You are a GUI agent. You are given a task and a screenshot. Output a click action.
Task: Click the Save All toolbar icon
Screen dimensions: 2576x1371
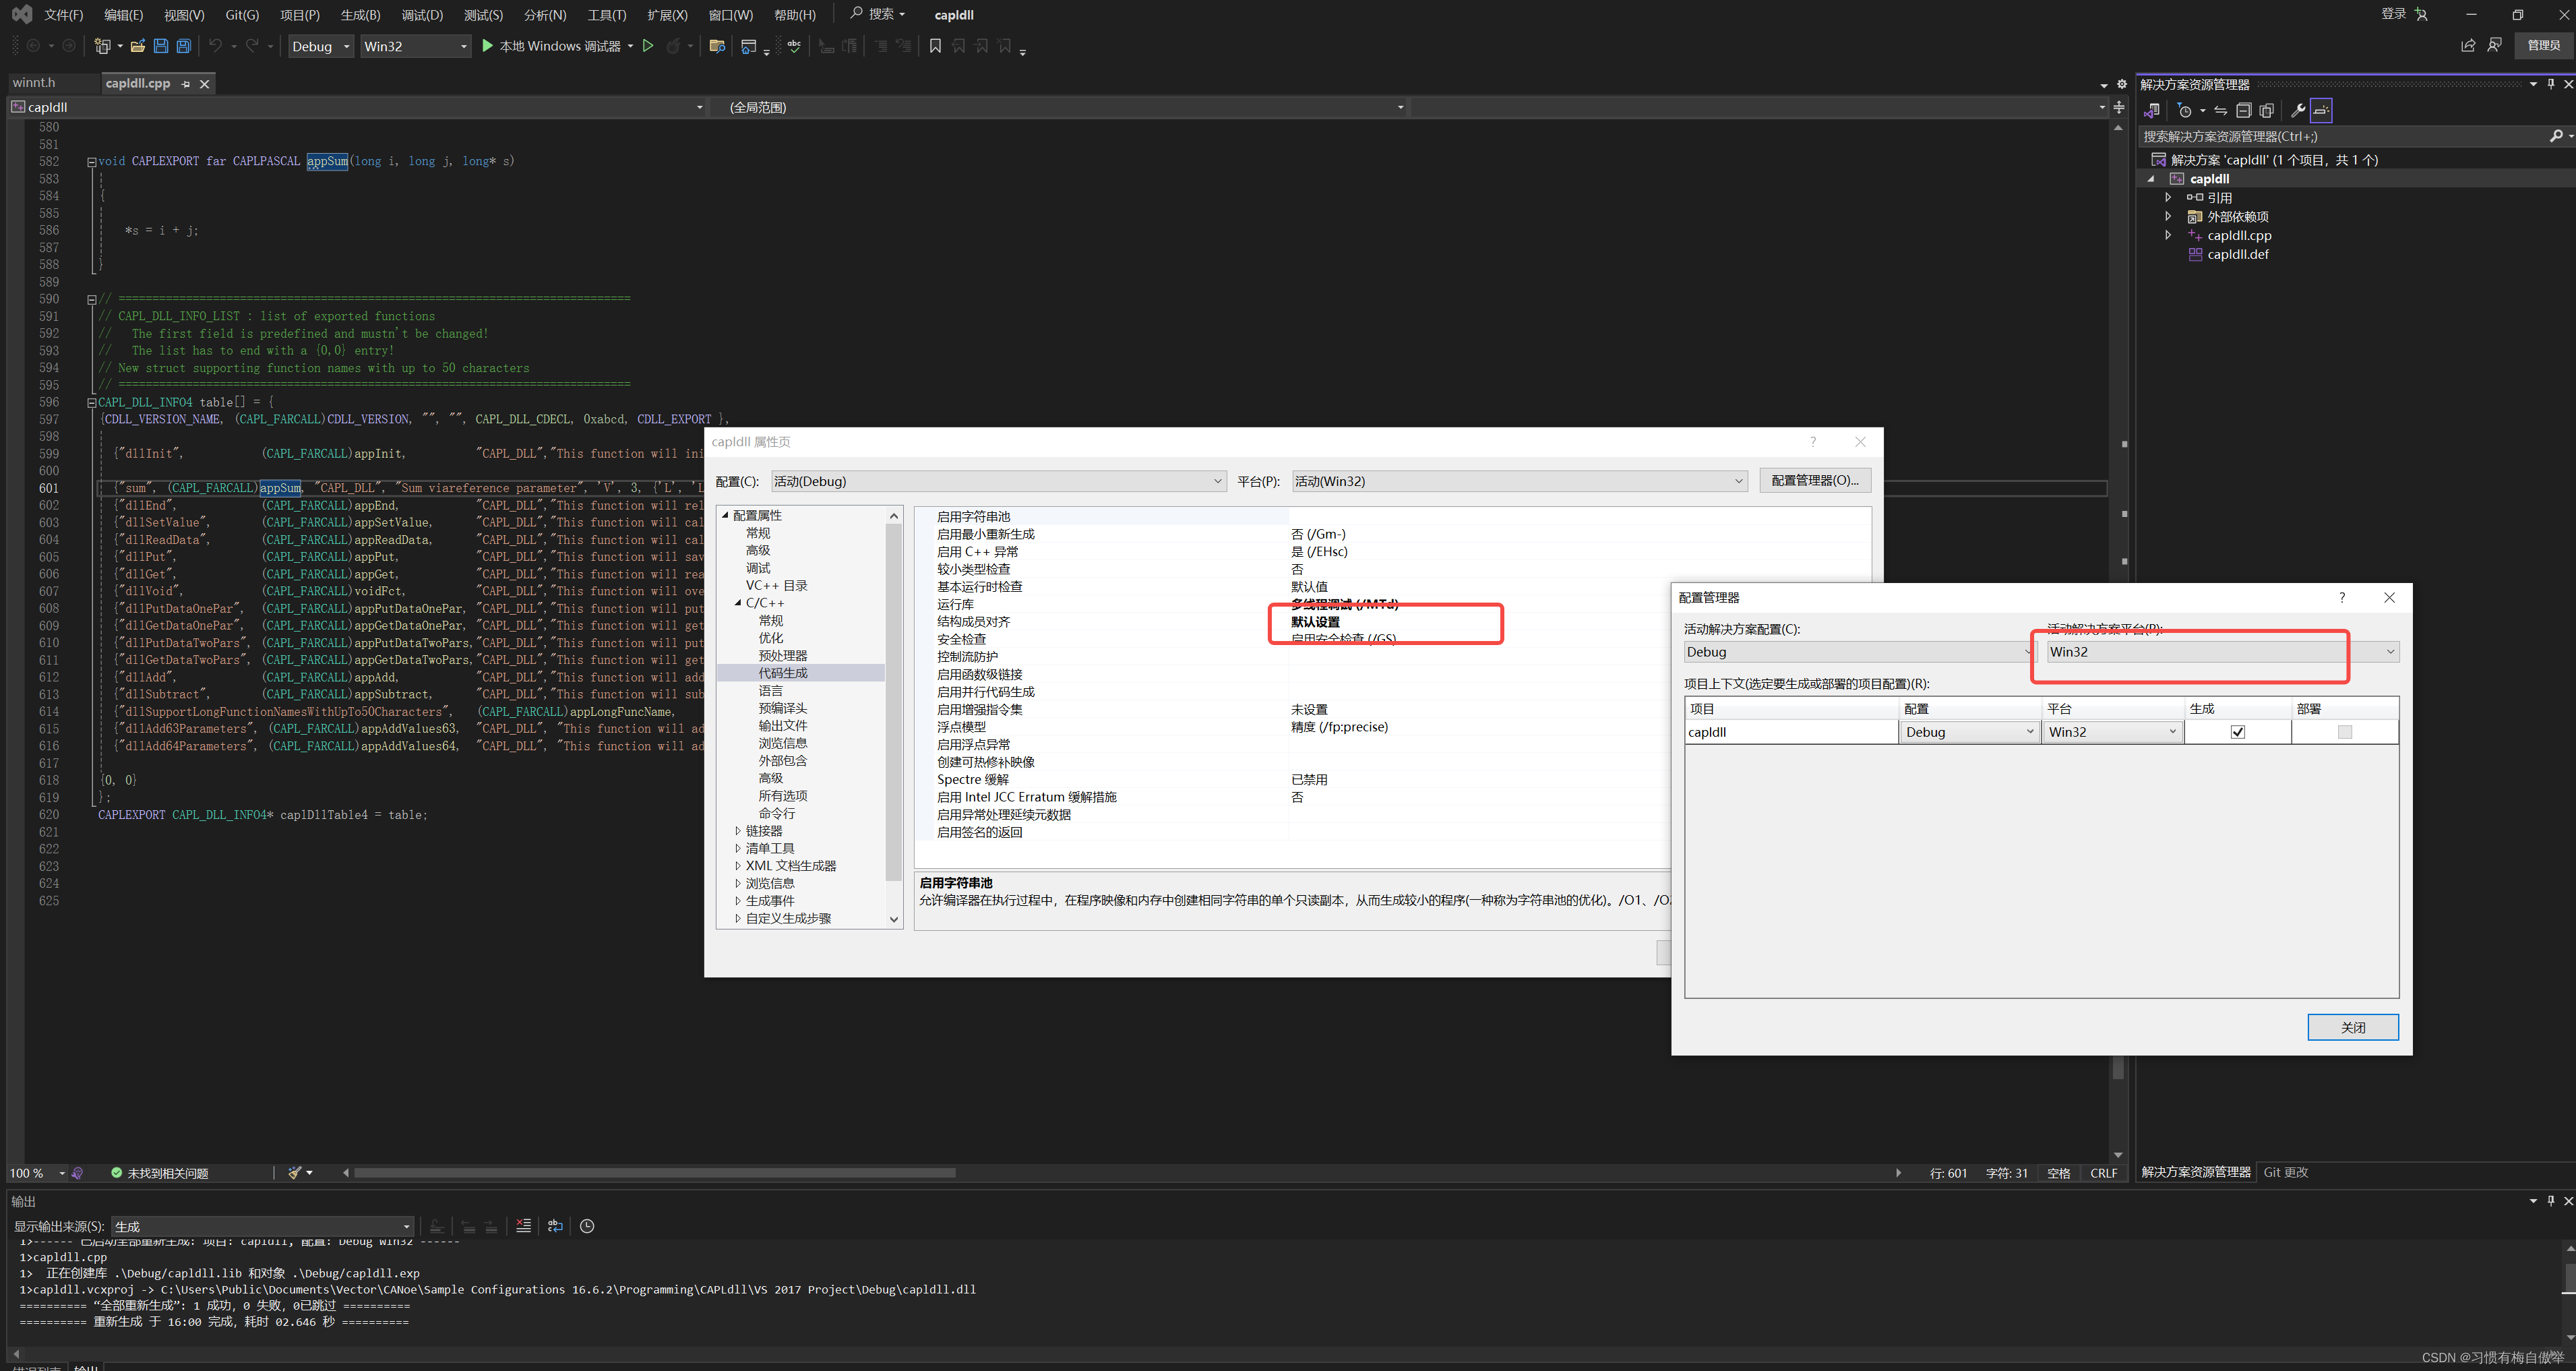click(184, 46)
